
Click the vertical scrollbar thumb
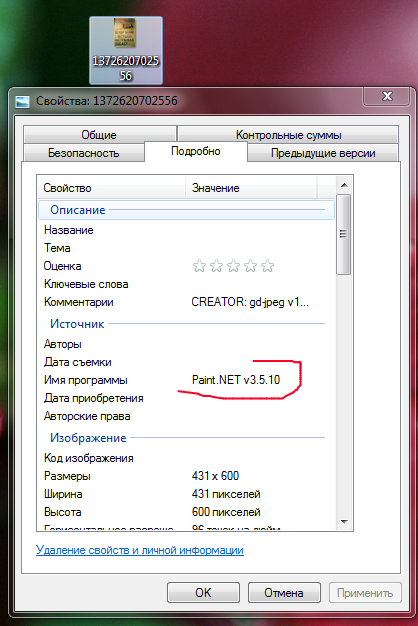coord(344,234)
